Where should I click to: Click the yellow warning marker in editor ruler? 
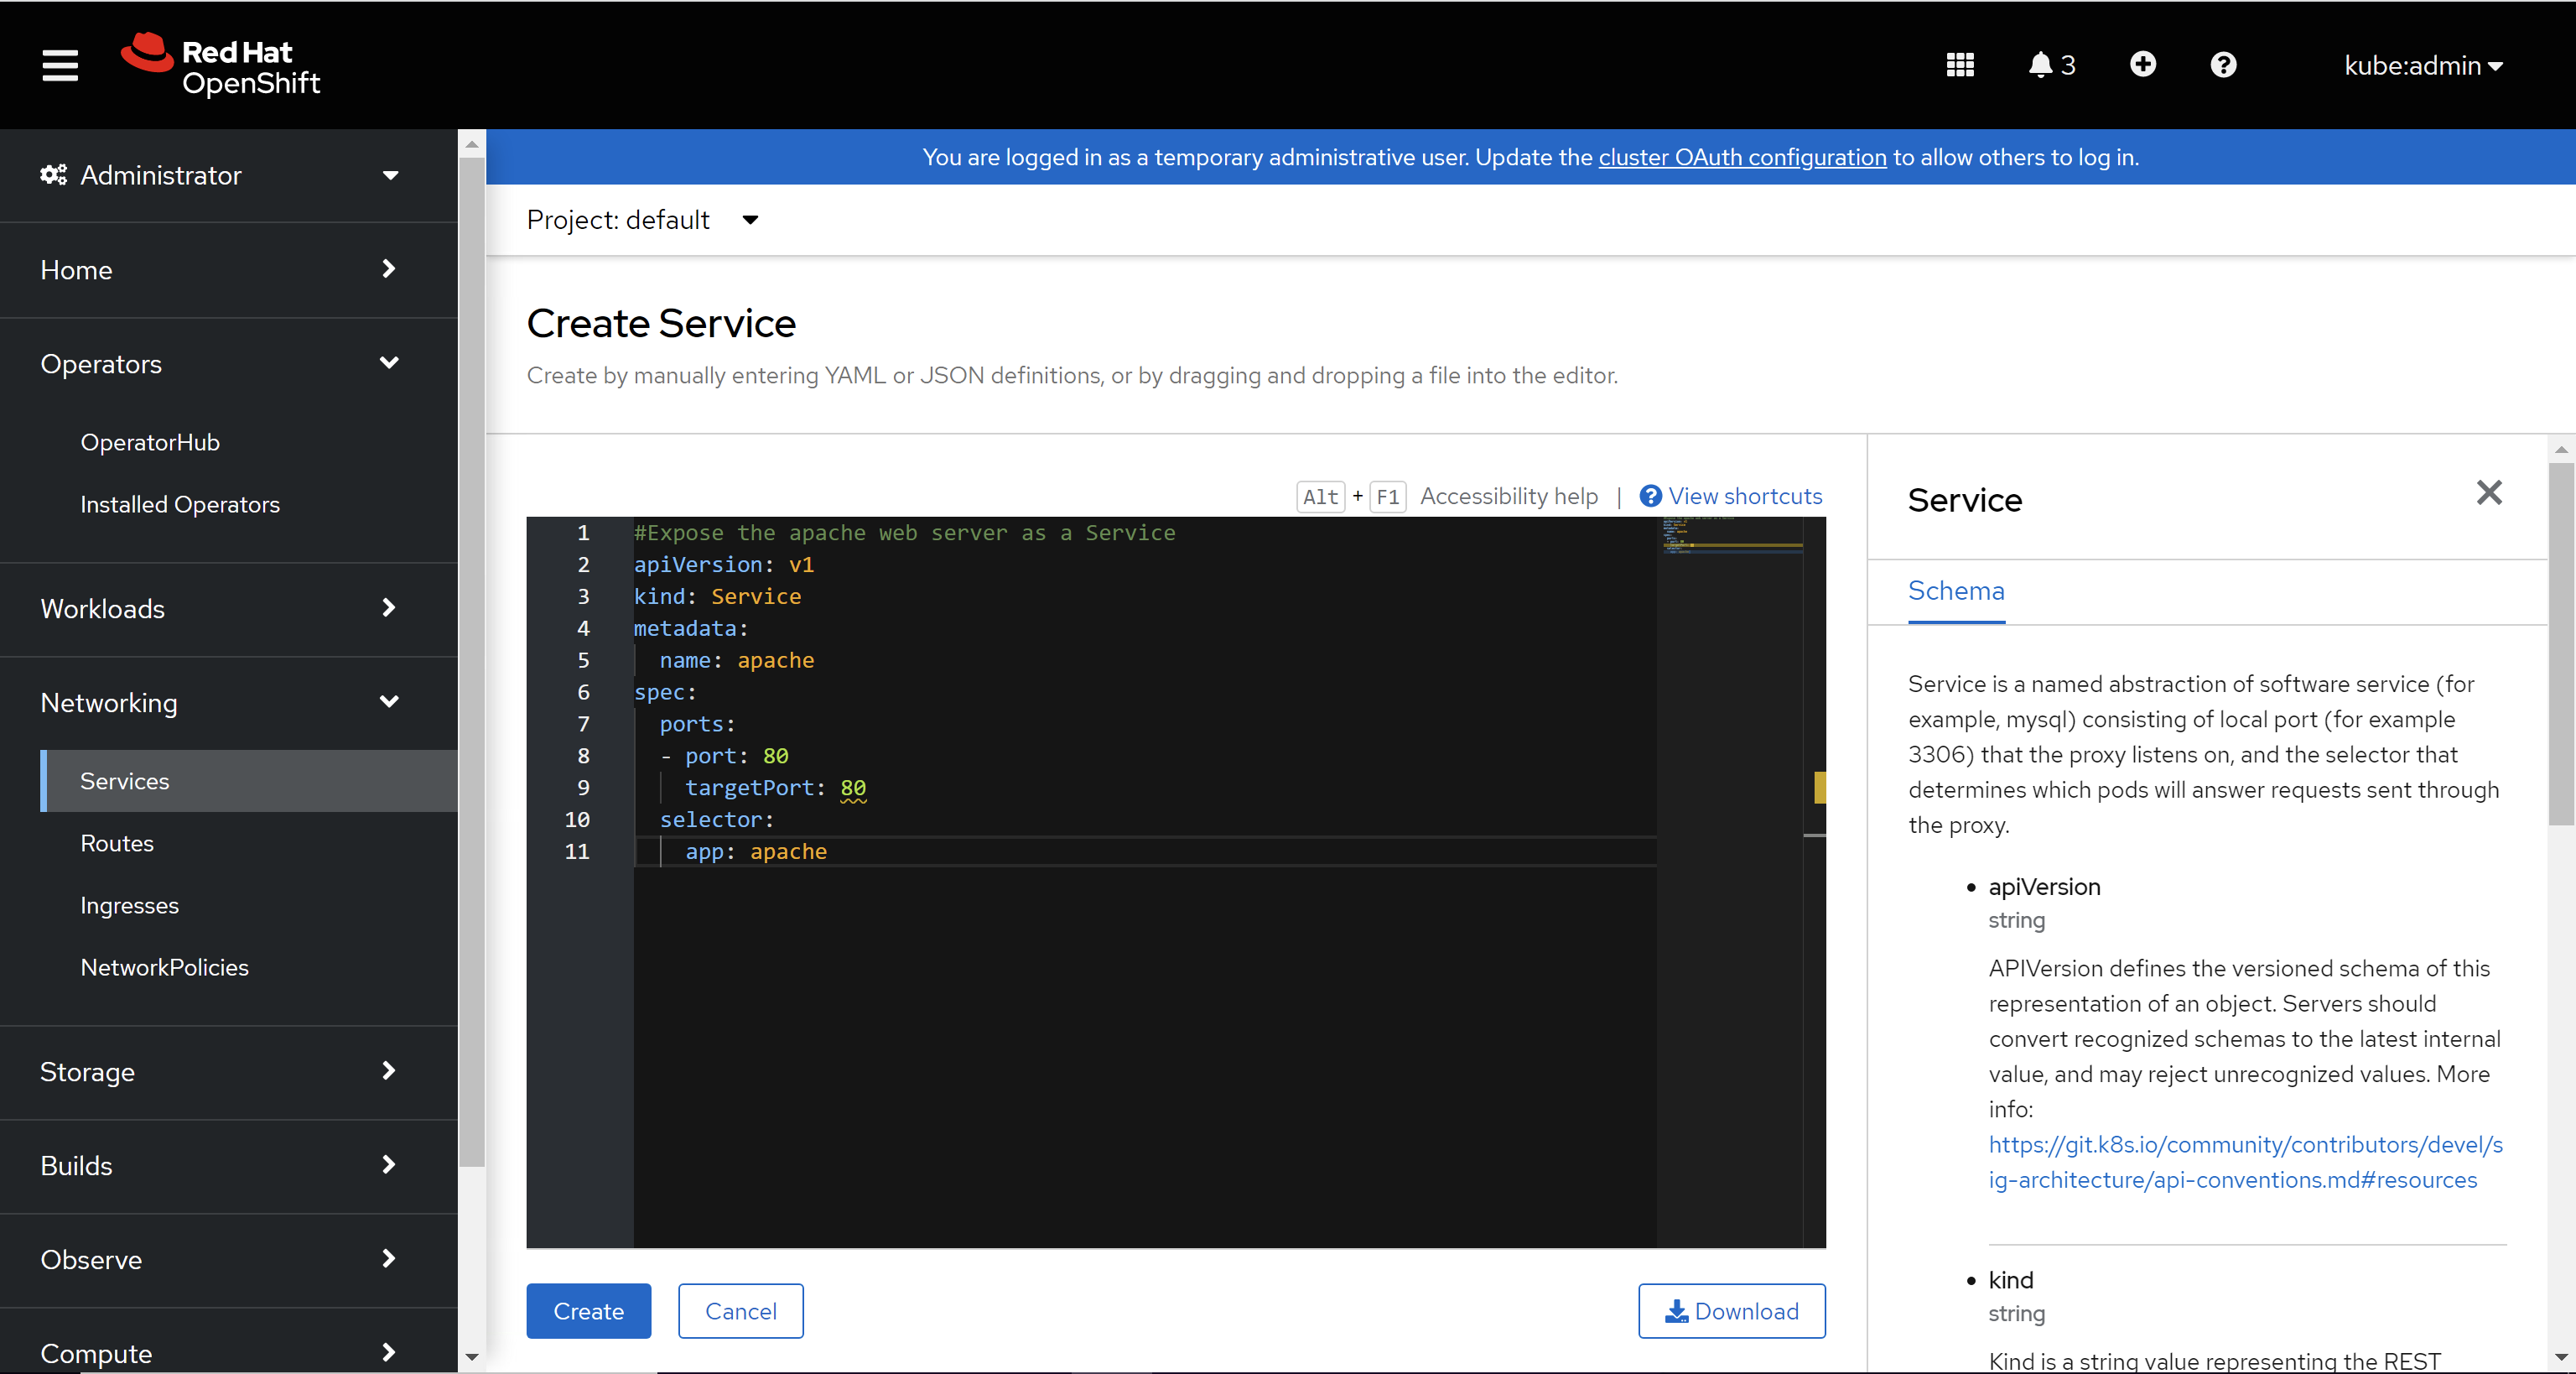pyautogui.click(x=1819, y=787)
